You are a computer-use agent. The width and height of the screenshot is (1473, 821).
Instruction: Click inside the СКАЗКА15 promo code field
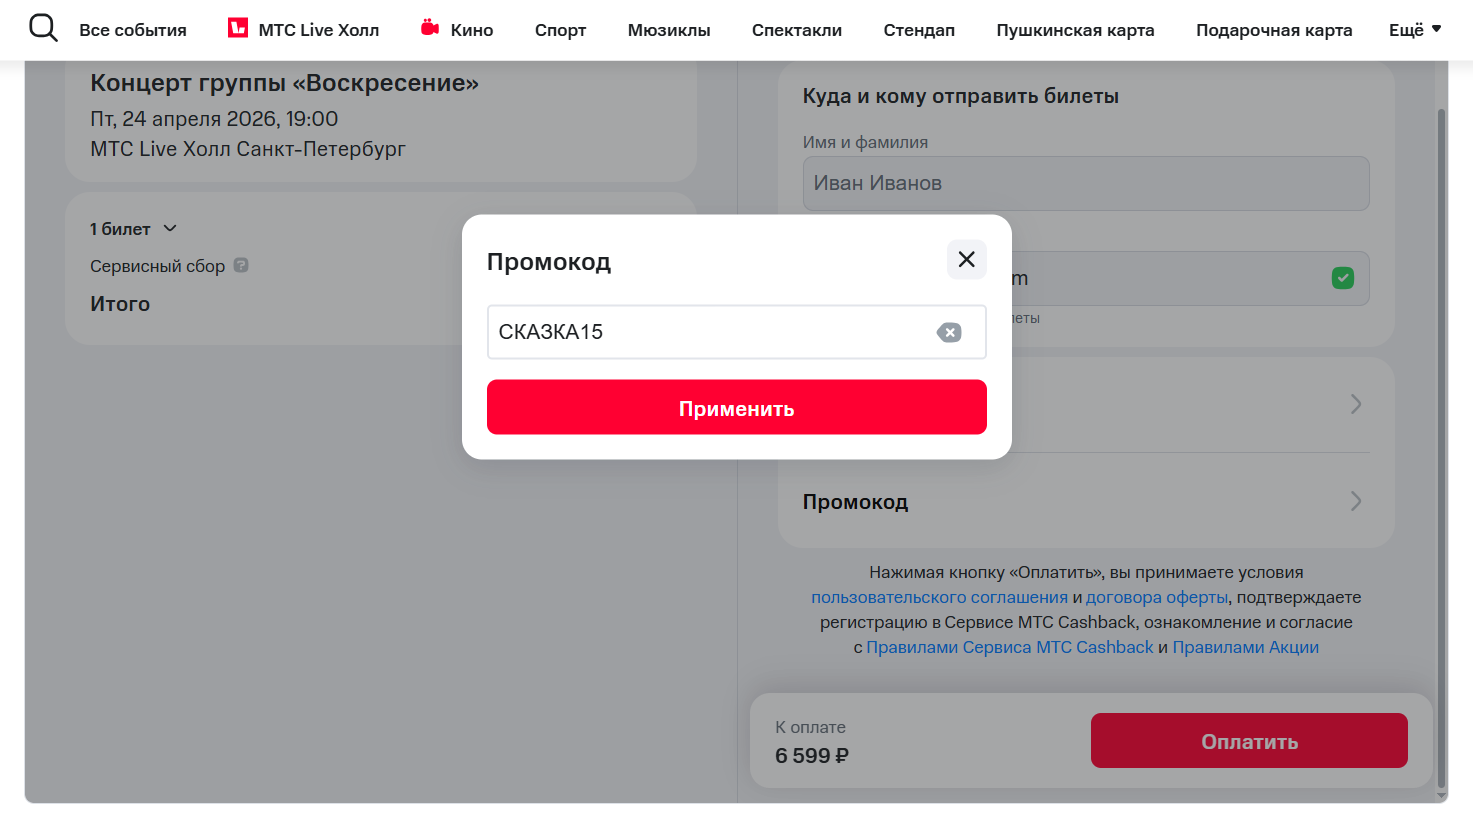point(700,332)
